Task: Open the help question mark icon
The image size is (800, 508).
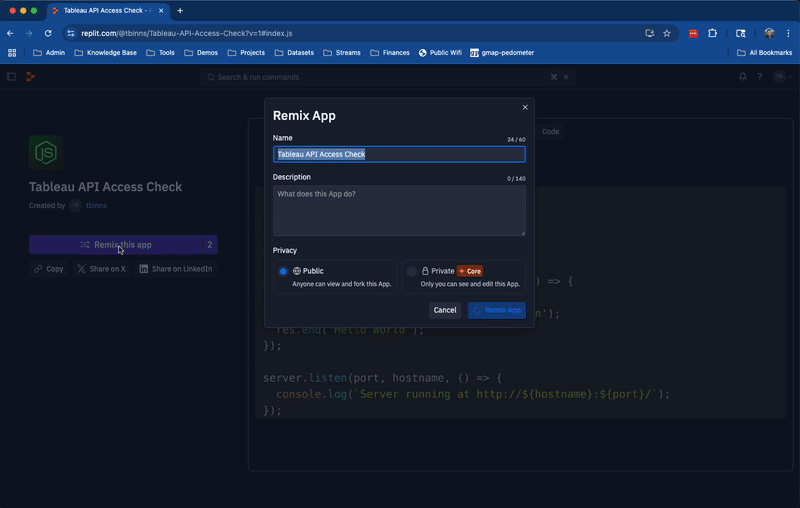Action: [760, 77]
